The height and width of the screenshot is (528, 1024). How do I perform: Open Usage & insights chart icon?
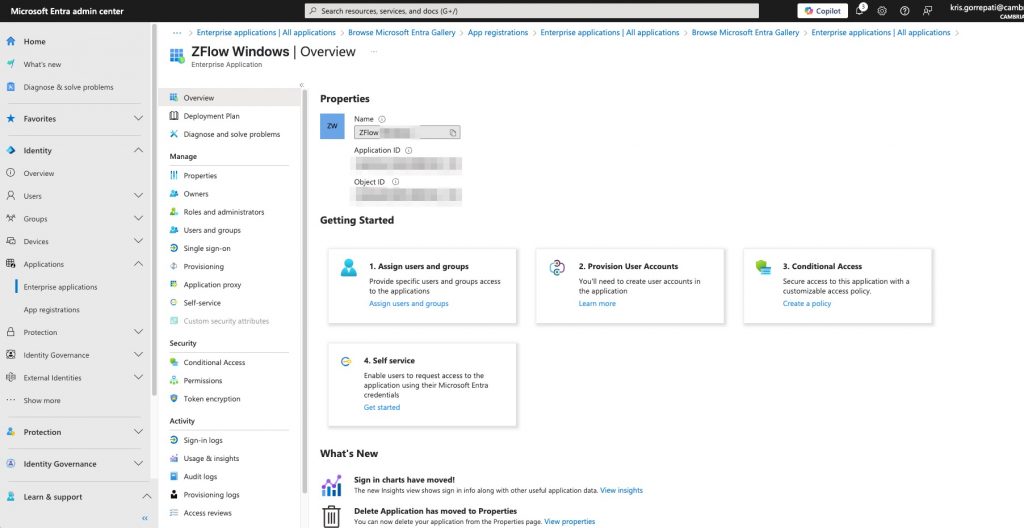coord(174,458)
